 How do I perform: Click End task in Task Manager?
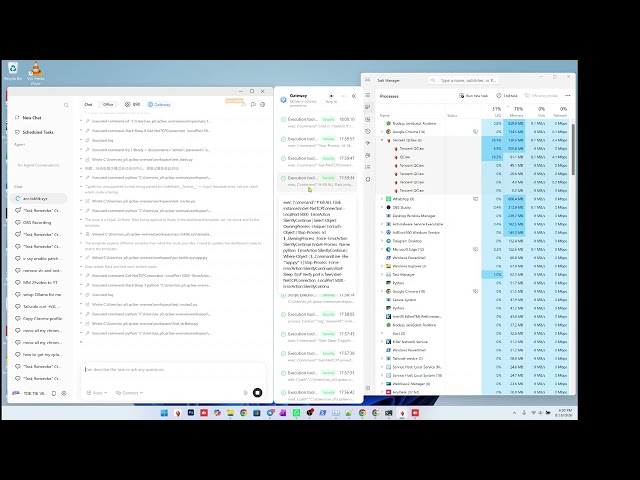pyautogui.click(x=507, y=96)
